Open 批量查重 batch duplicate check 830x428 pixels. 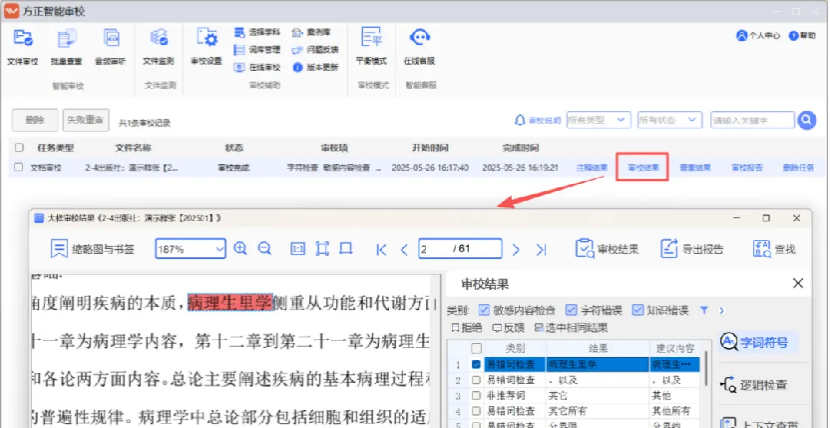(x=66, y=47)
